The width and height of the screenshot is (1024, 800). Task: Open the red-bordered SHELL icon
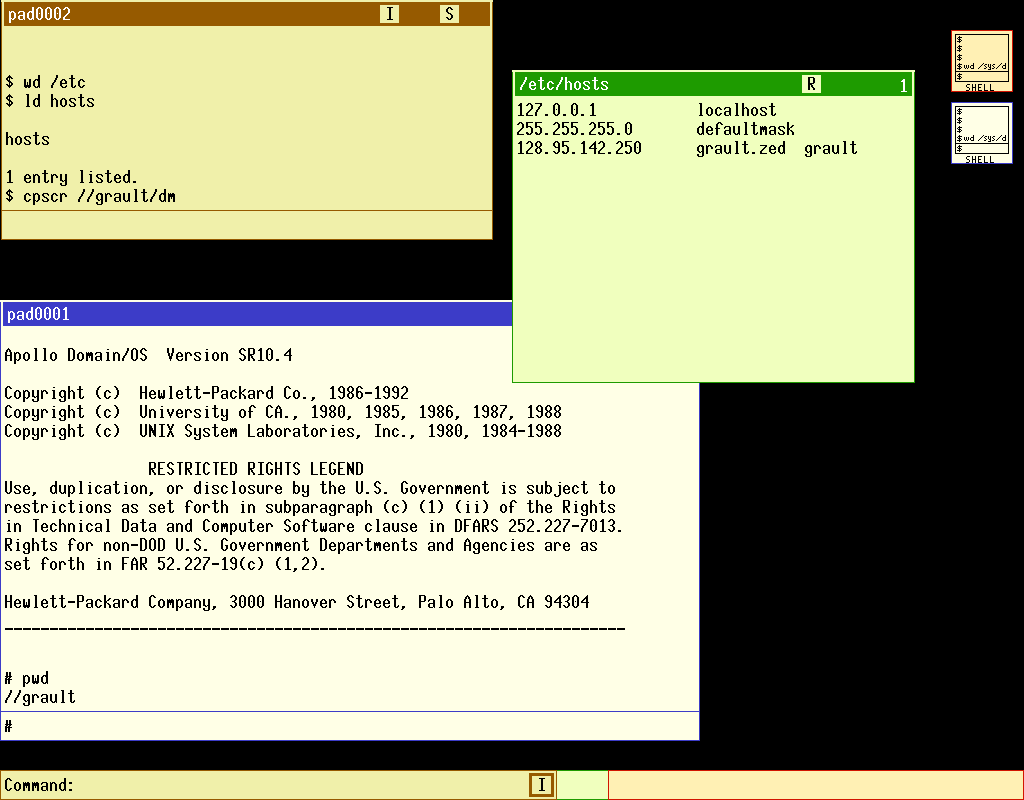pos(982,61)
